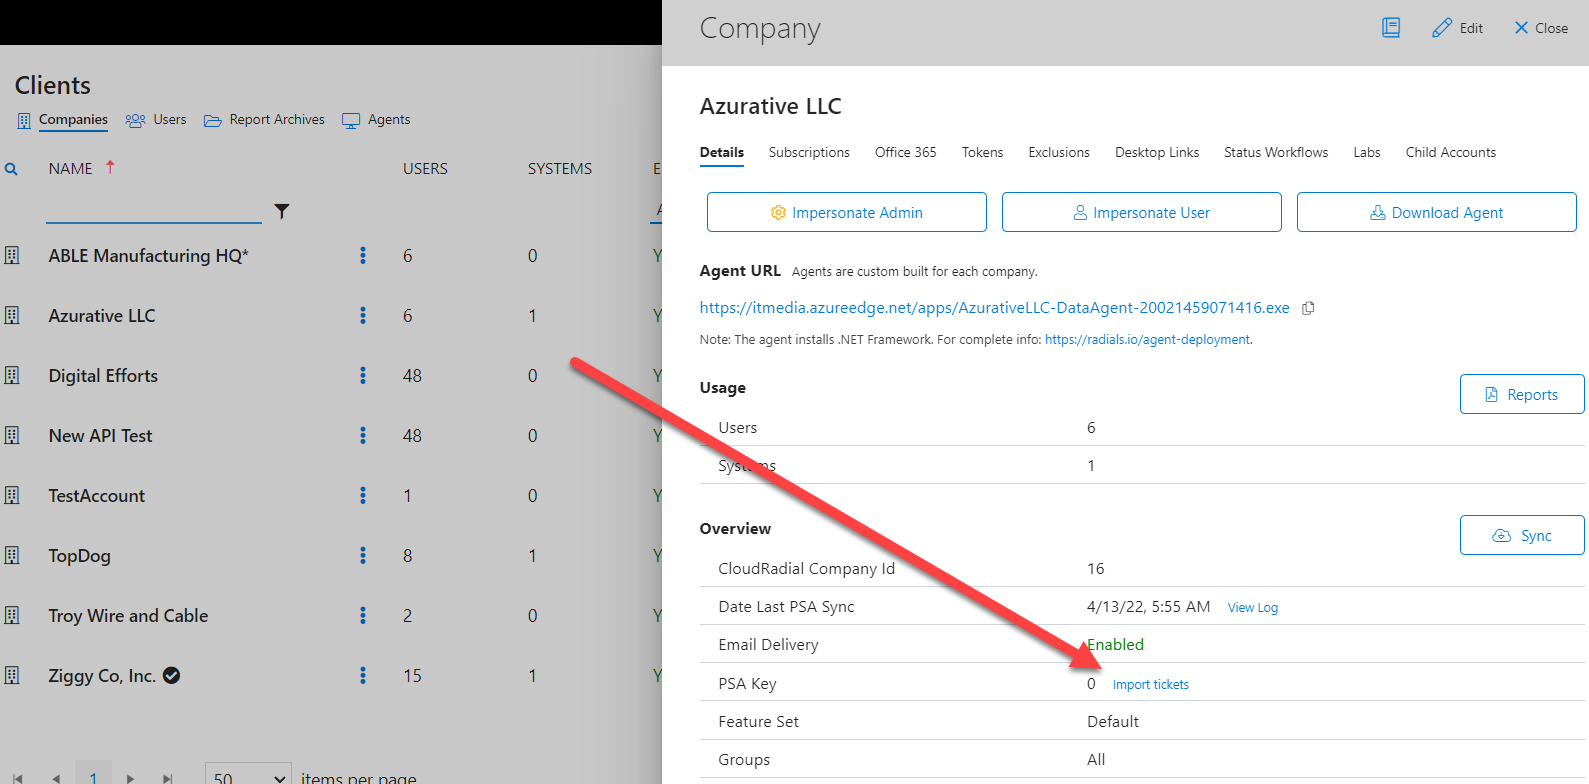The width and height of the screenshot is (1589, 784).
Task: Open the Troy Wire and Cable company
Action: 128,616
